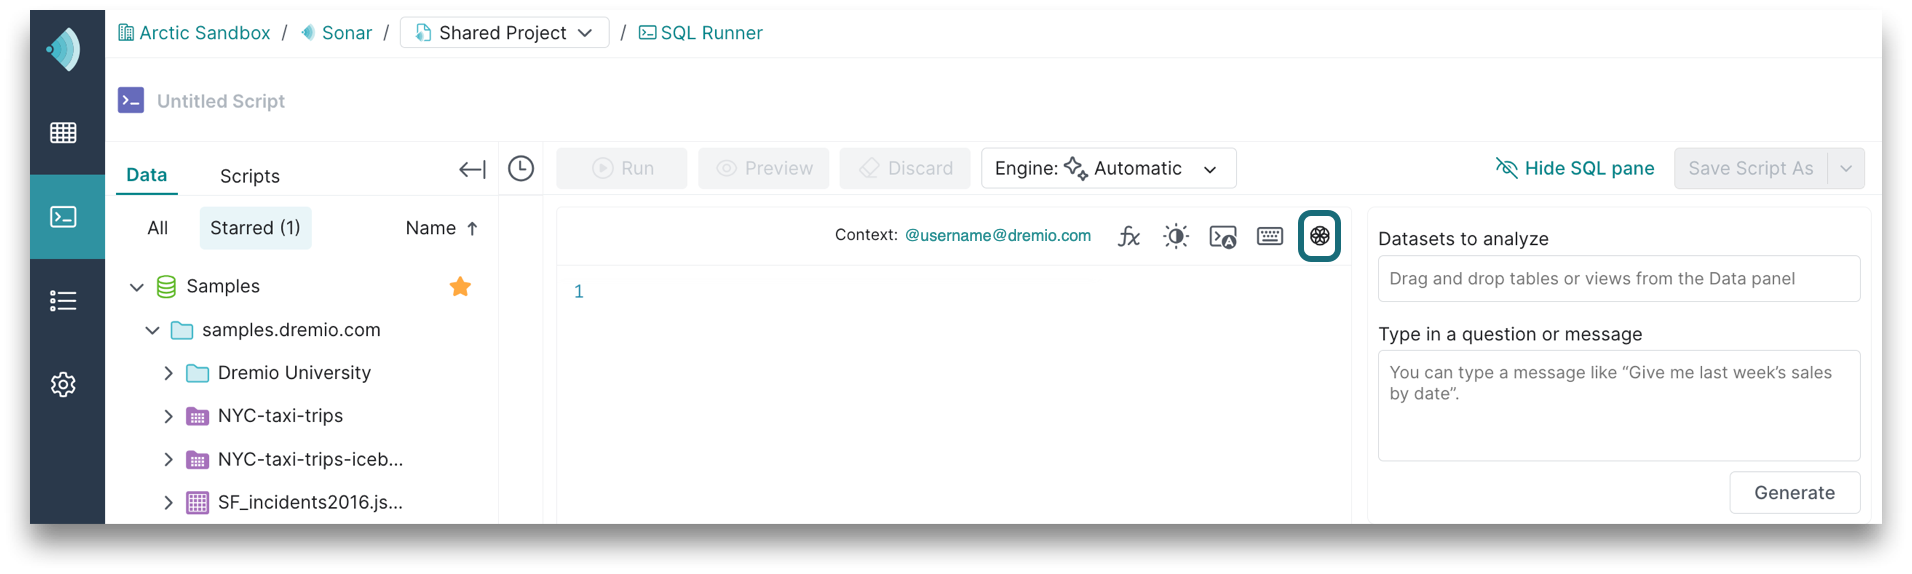This screenshot has height=574, width=1912.
Task: Select NYC-taxi-trips-iceb... folder icon
Action: coord(198,460)
